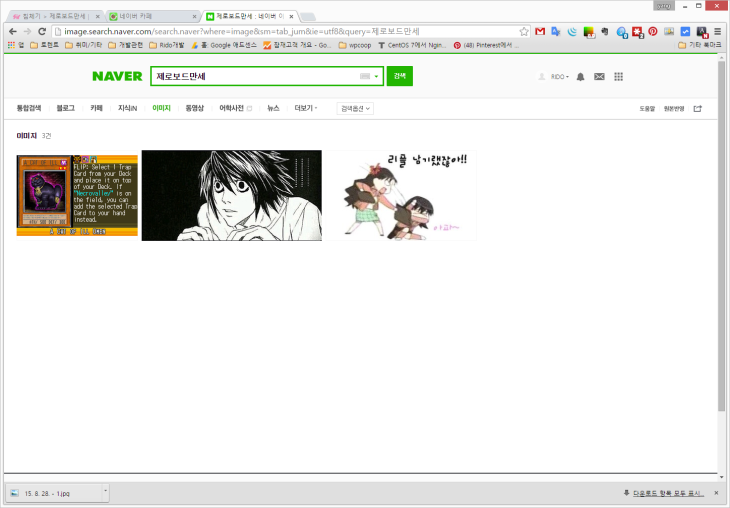Click the green 검색 search button

[399, 76]
